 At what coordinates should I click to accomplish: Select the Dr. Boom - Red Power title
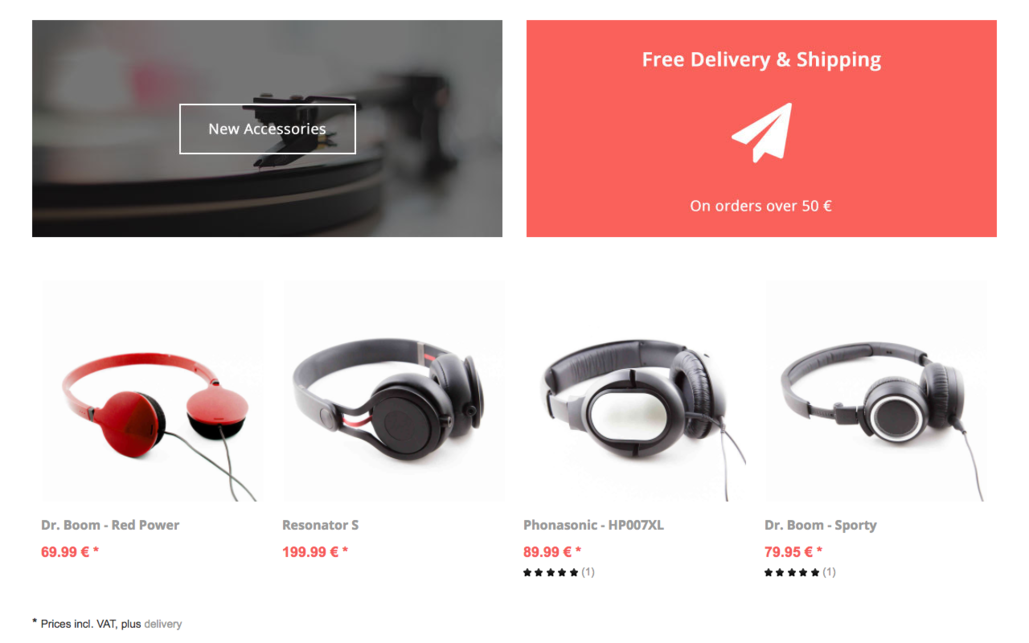pyautogui.click(x=110, y=525)
